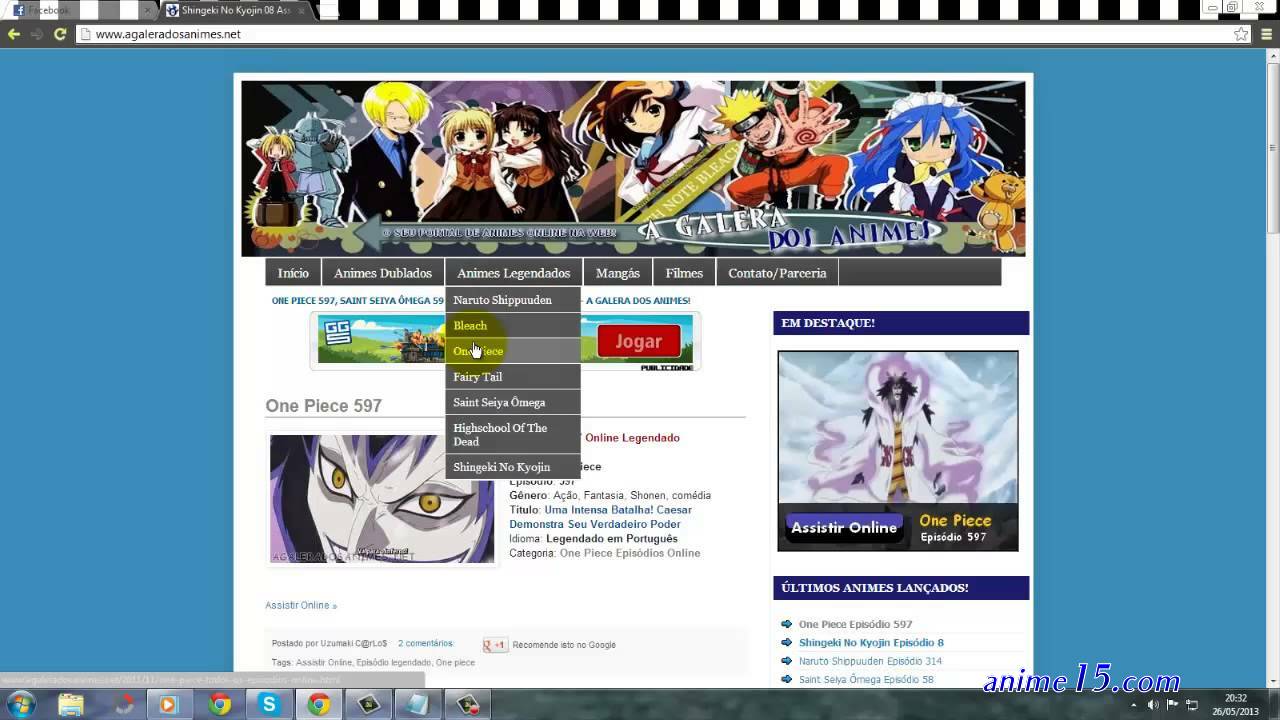Choose Highschool Of The Dead from dropdown

coord(512,434)
